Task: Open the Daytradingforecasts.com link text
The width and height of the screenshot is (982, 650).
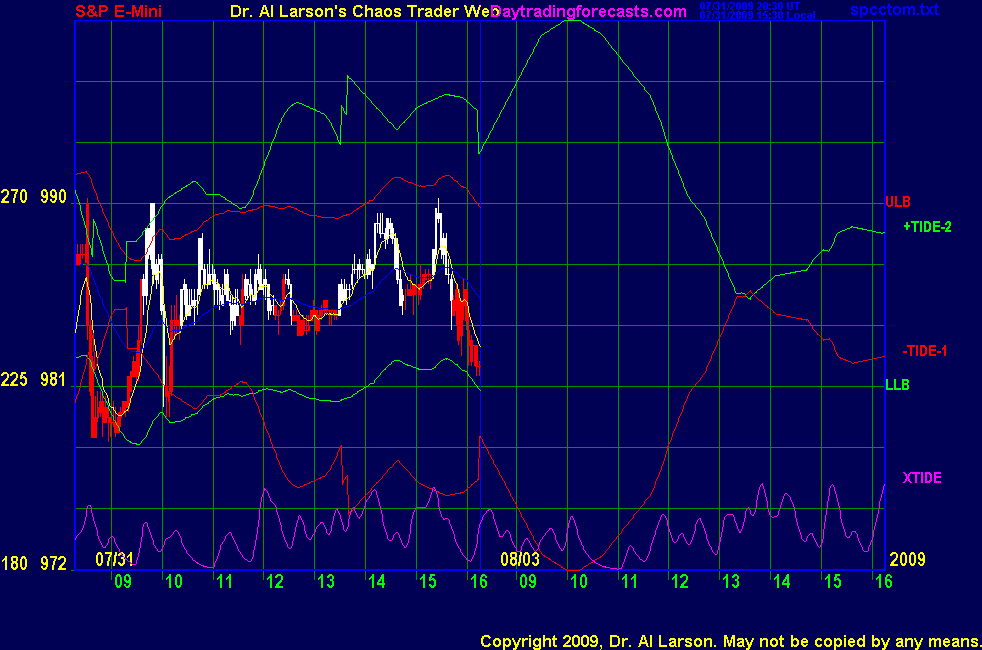Action: (x=589, y=11)
